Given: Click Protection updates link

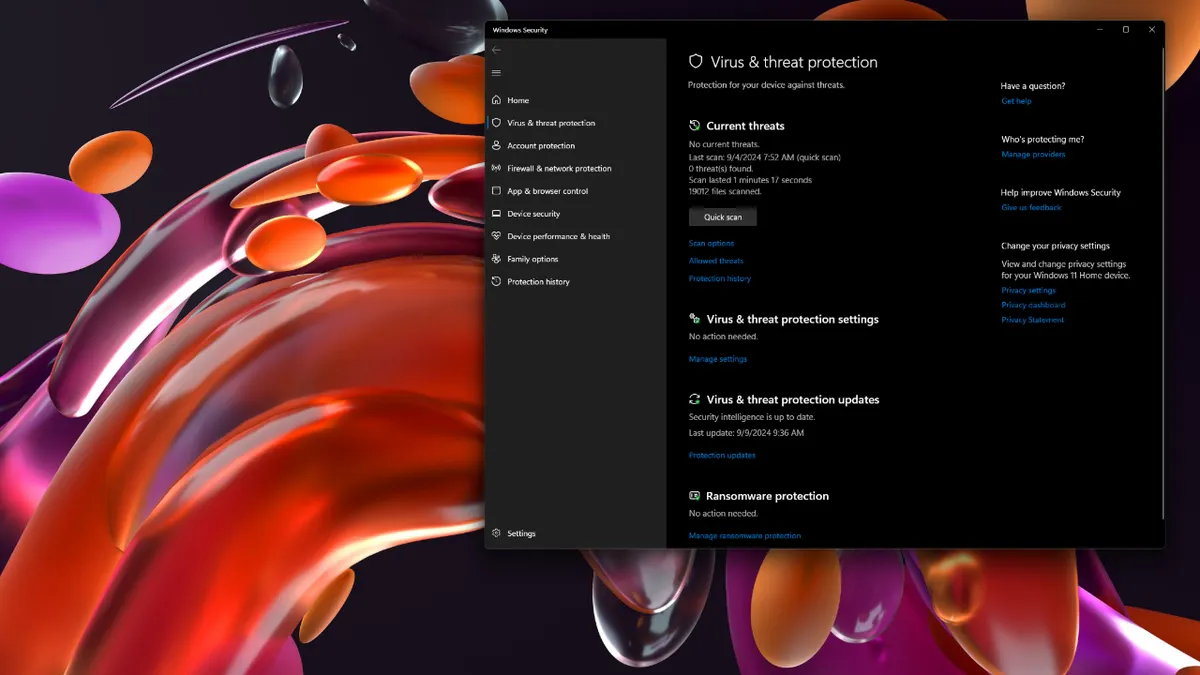Looking at the screenshot, I should [x=722, y=455].
